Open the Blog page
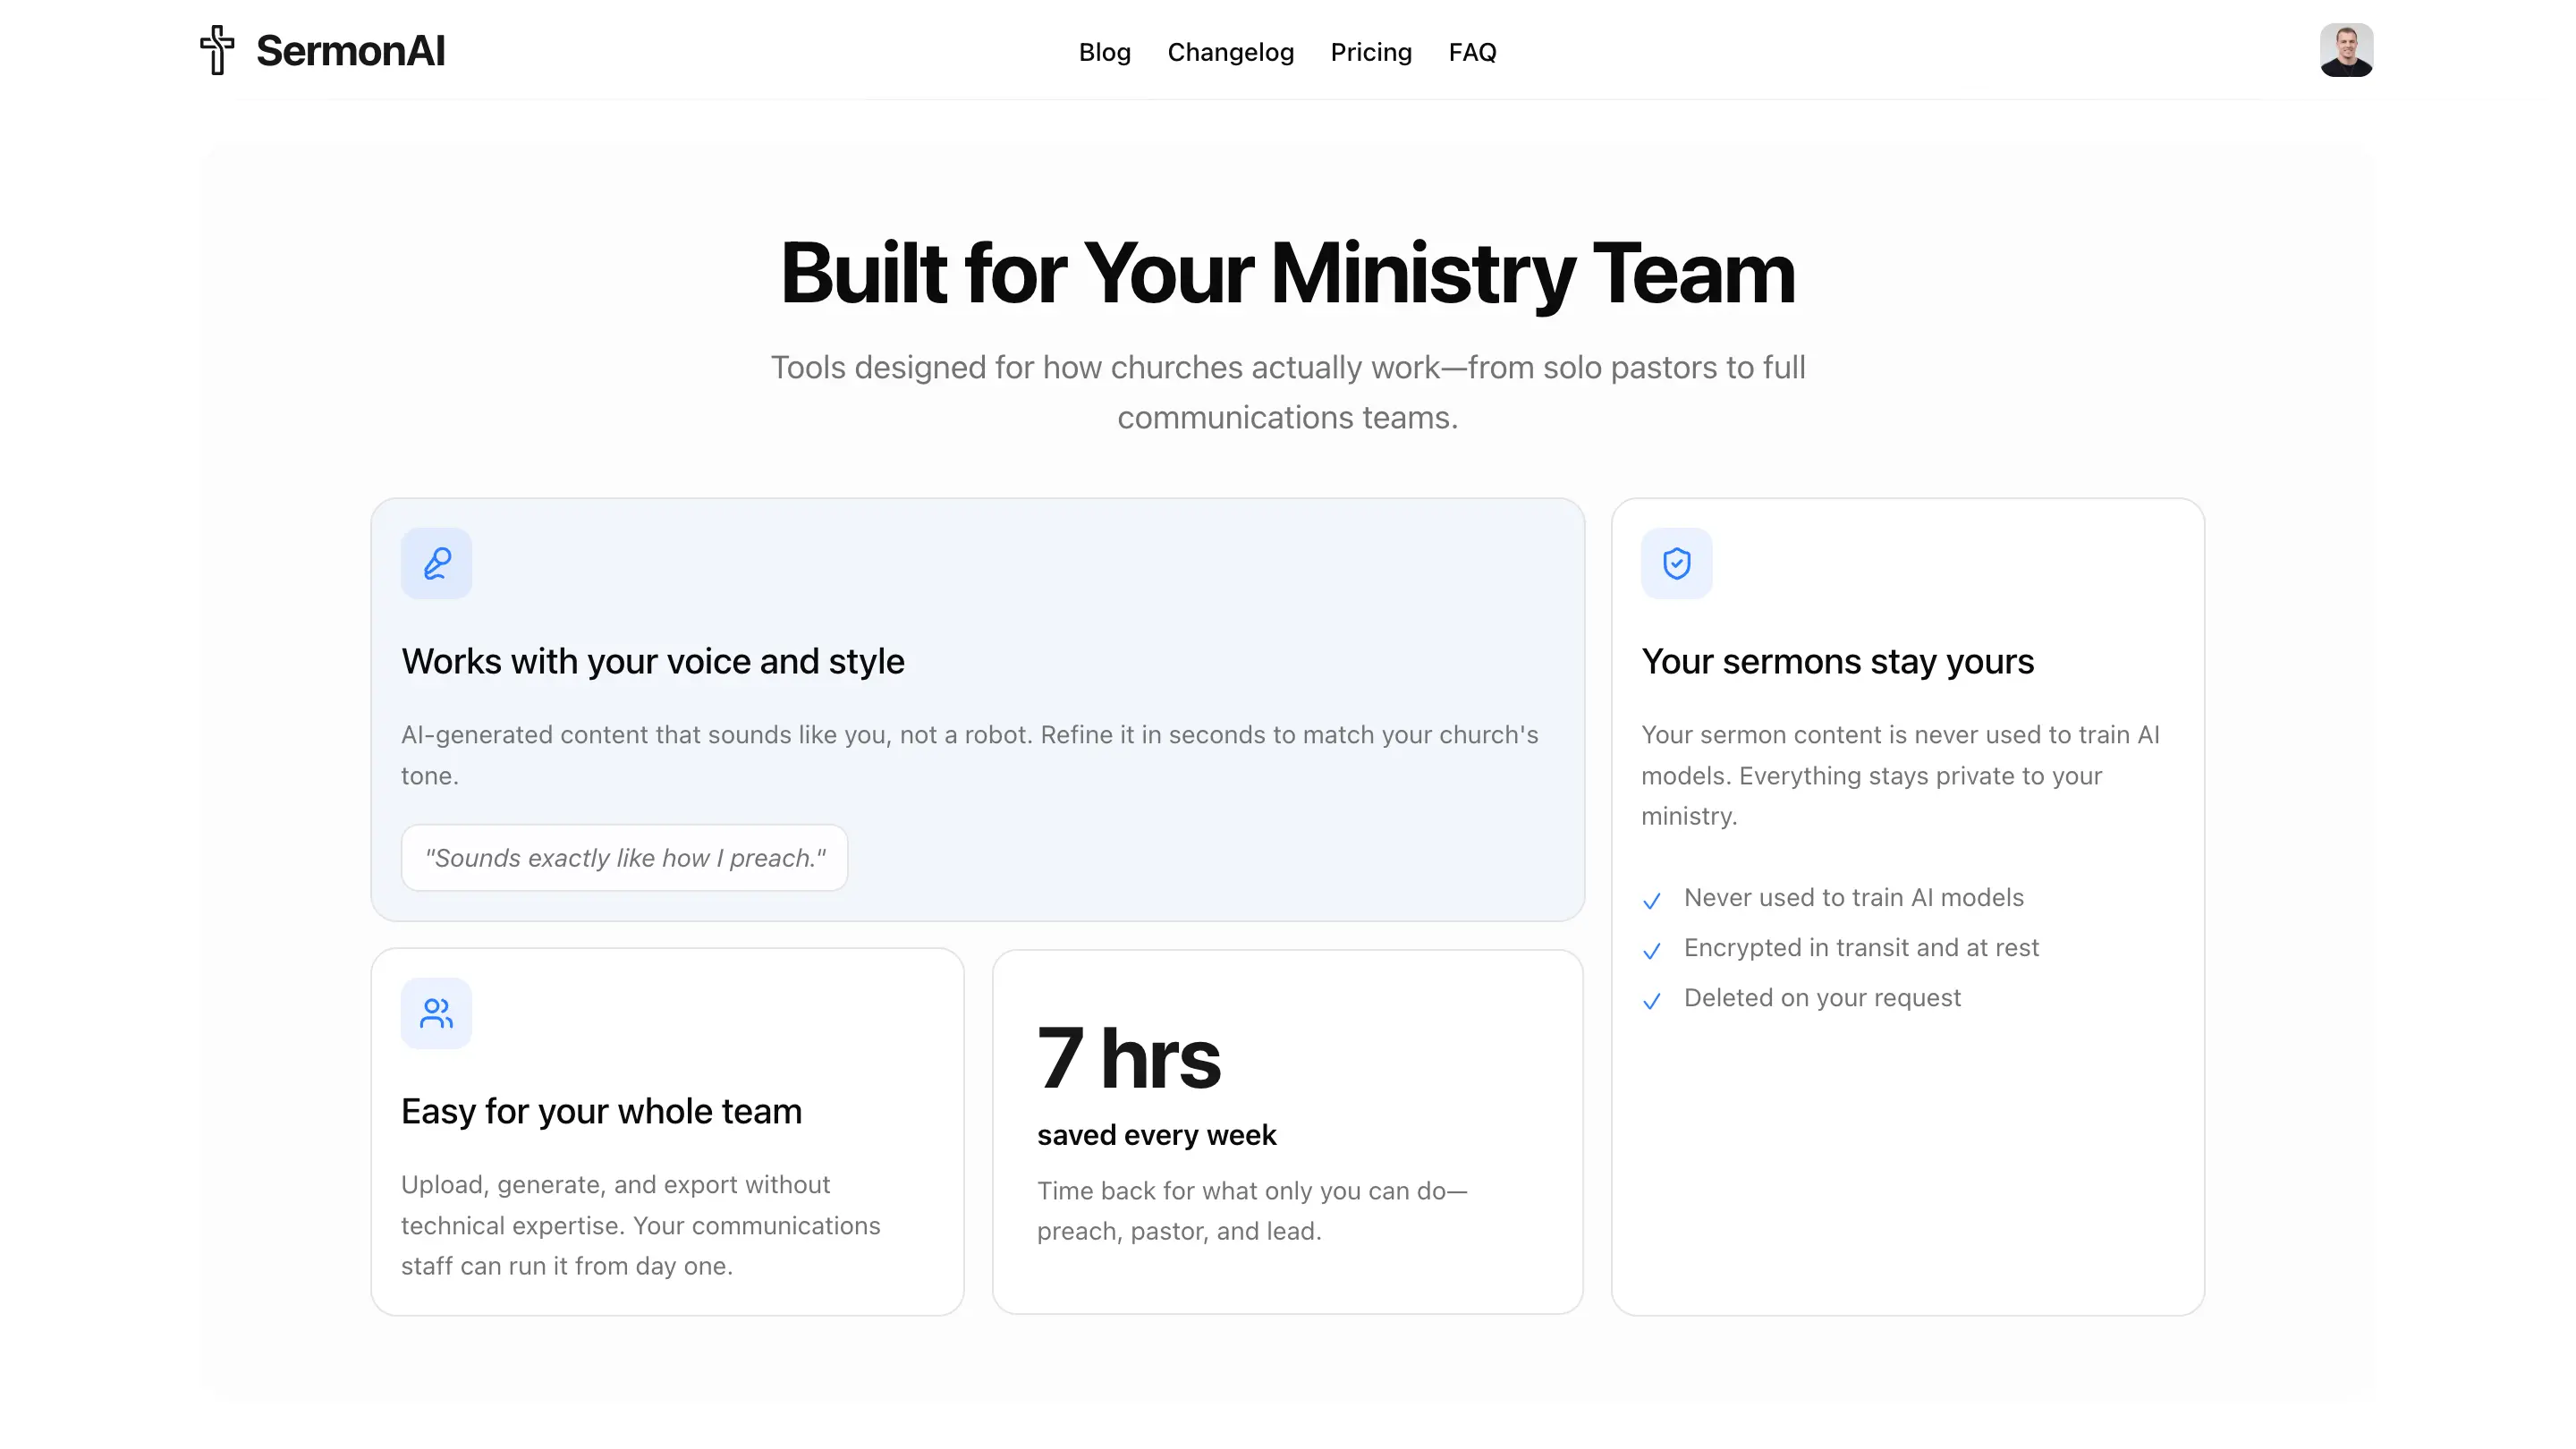The image size is (2576, 1449). point(1104,52)
